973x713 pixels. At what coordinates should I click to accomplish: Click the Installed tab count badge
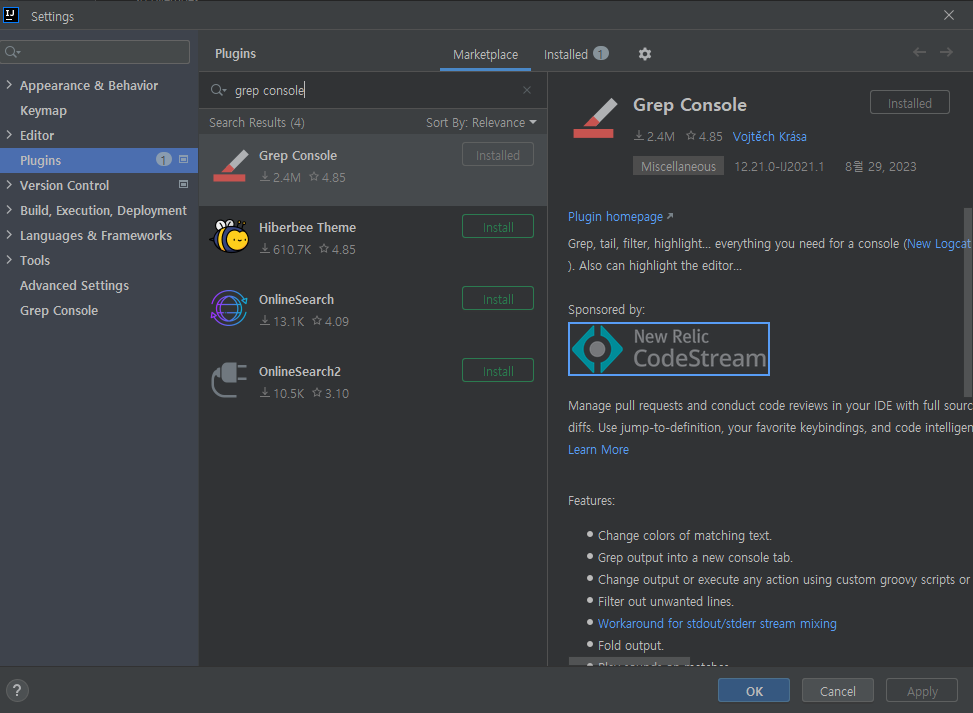pyautogui.click(x=601, y=53)
